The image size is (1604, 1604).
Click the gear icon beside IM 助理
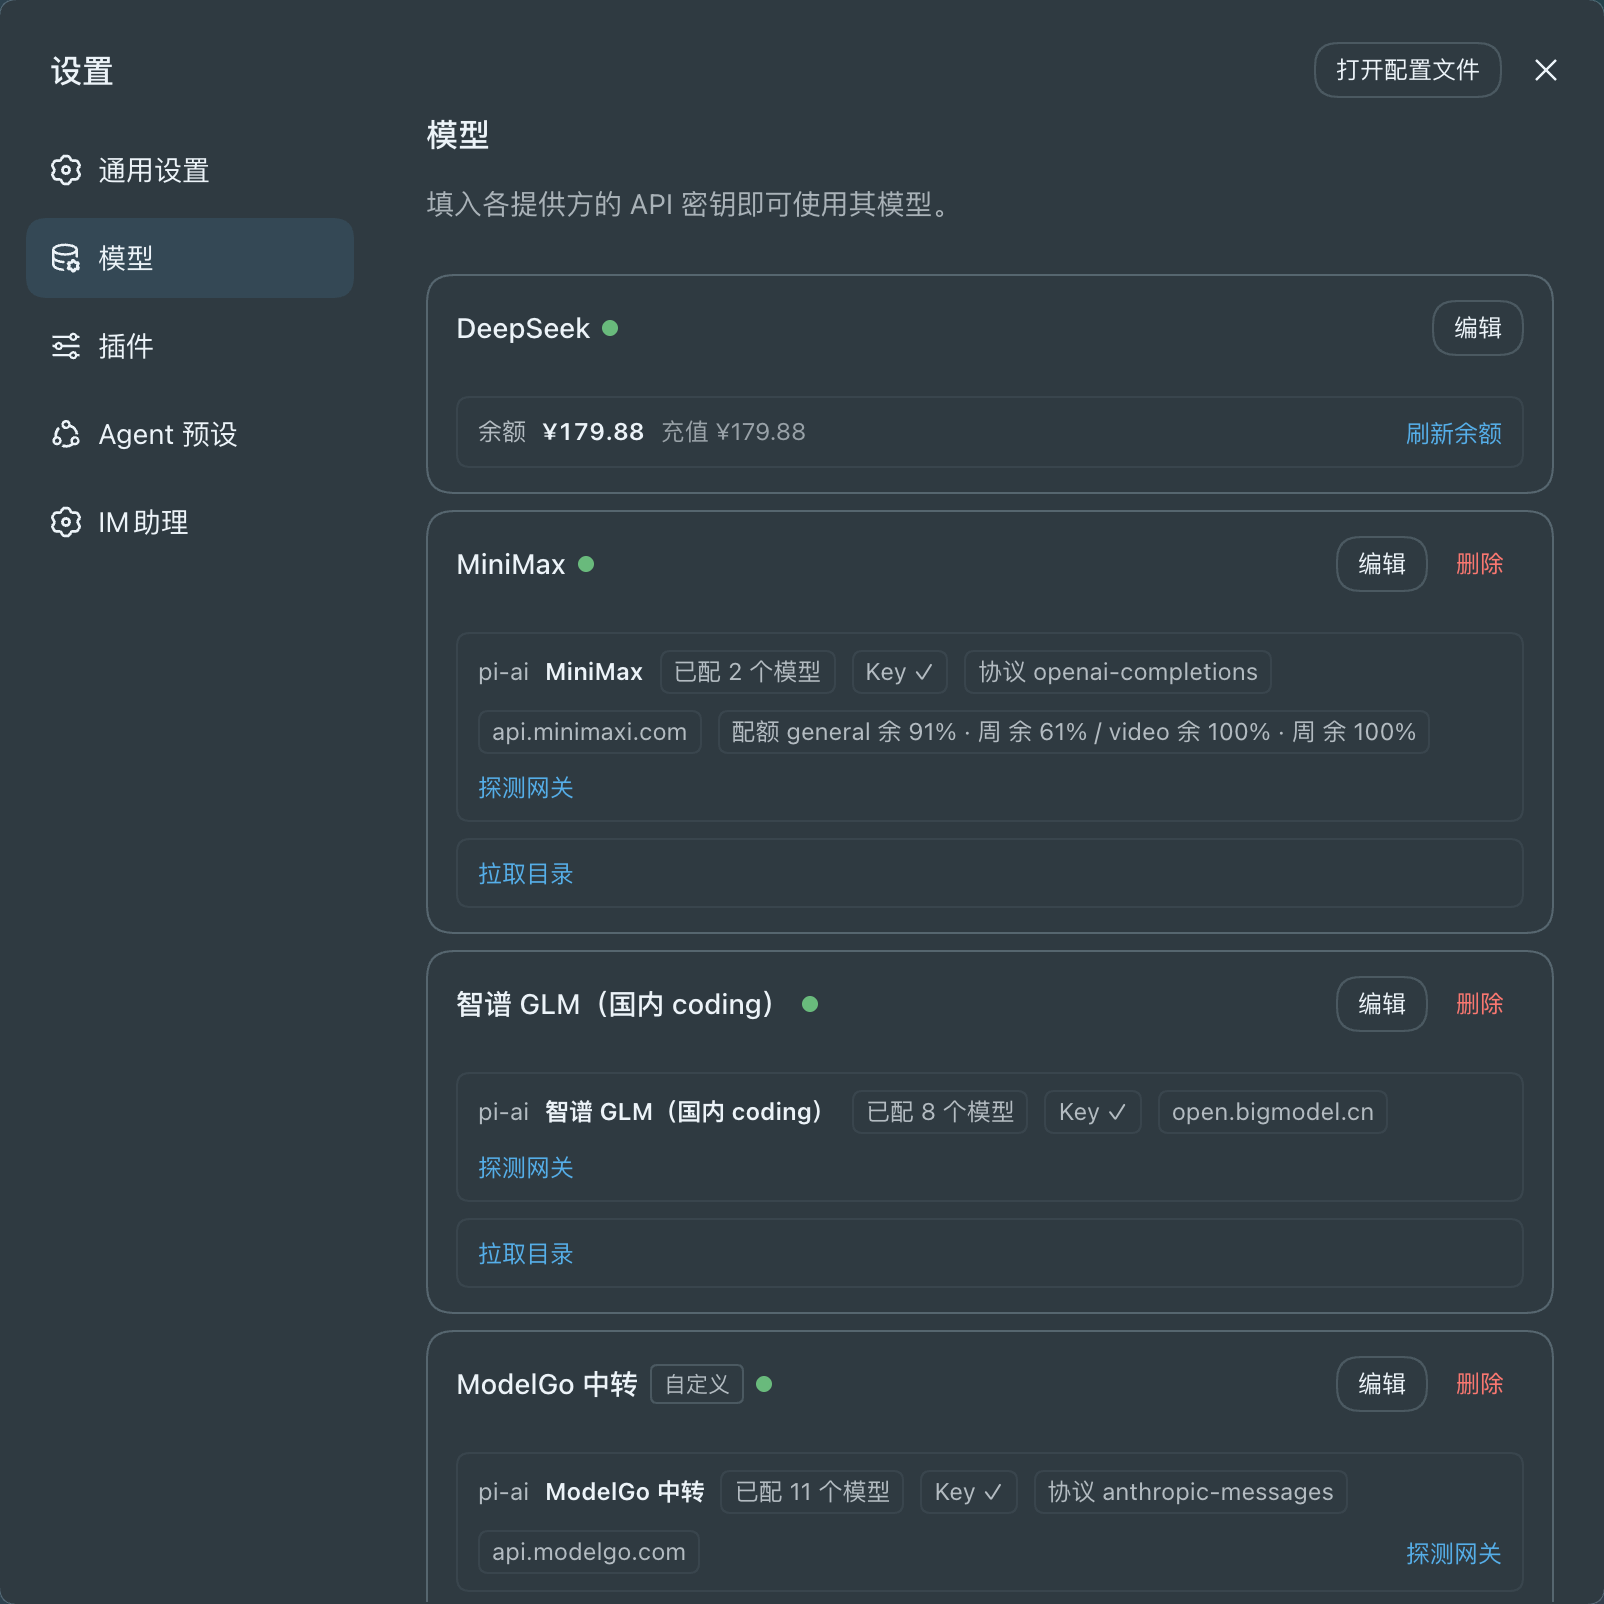66,522
